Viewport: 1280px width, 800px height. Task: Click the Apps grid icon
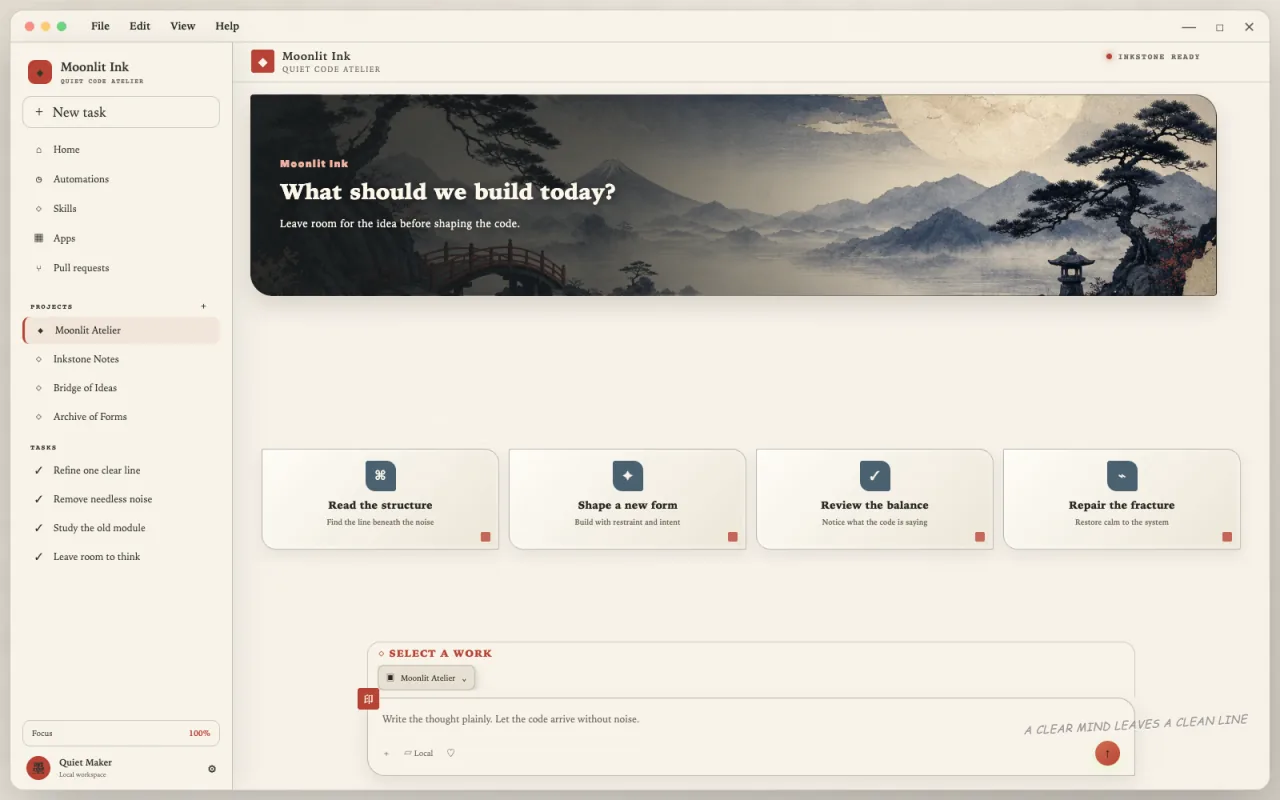click(x=39, y=238)
